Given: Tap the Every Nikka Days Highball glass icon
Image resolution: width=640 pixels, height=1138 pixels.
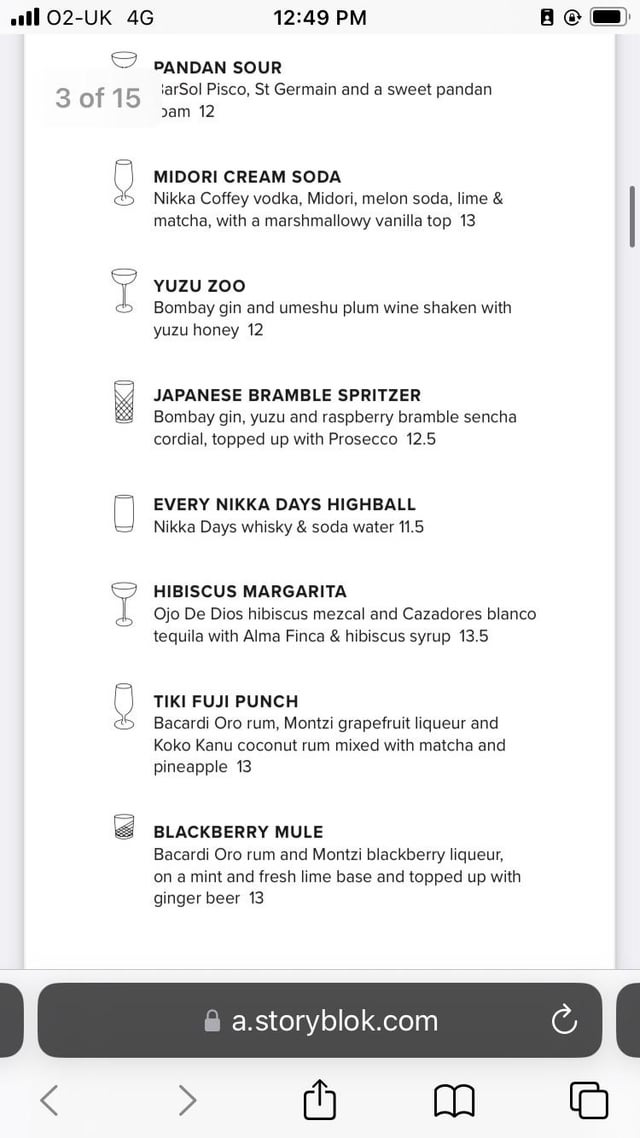Looking at the screenshot, I should point(124,513).
